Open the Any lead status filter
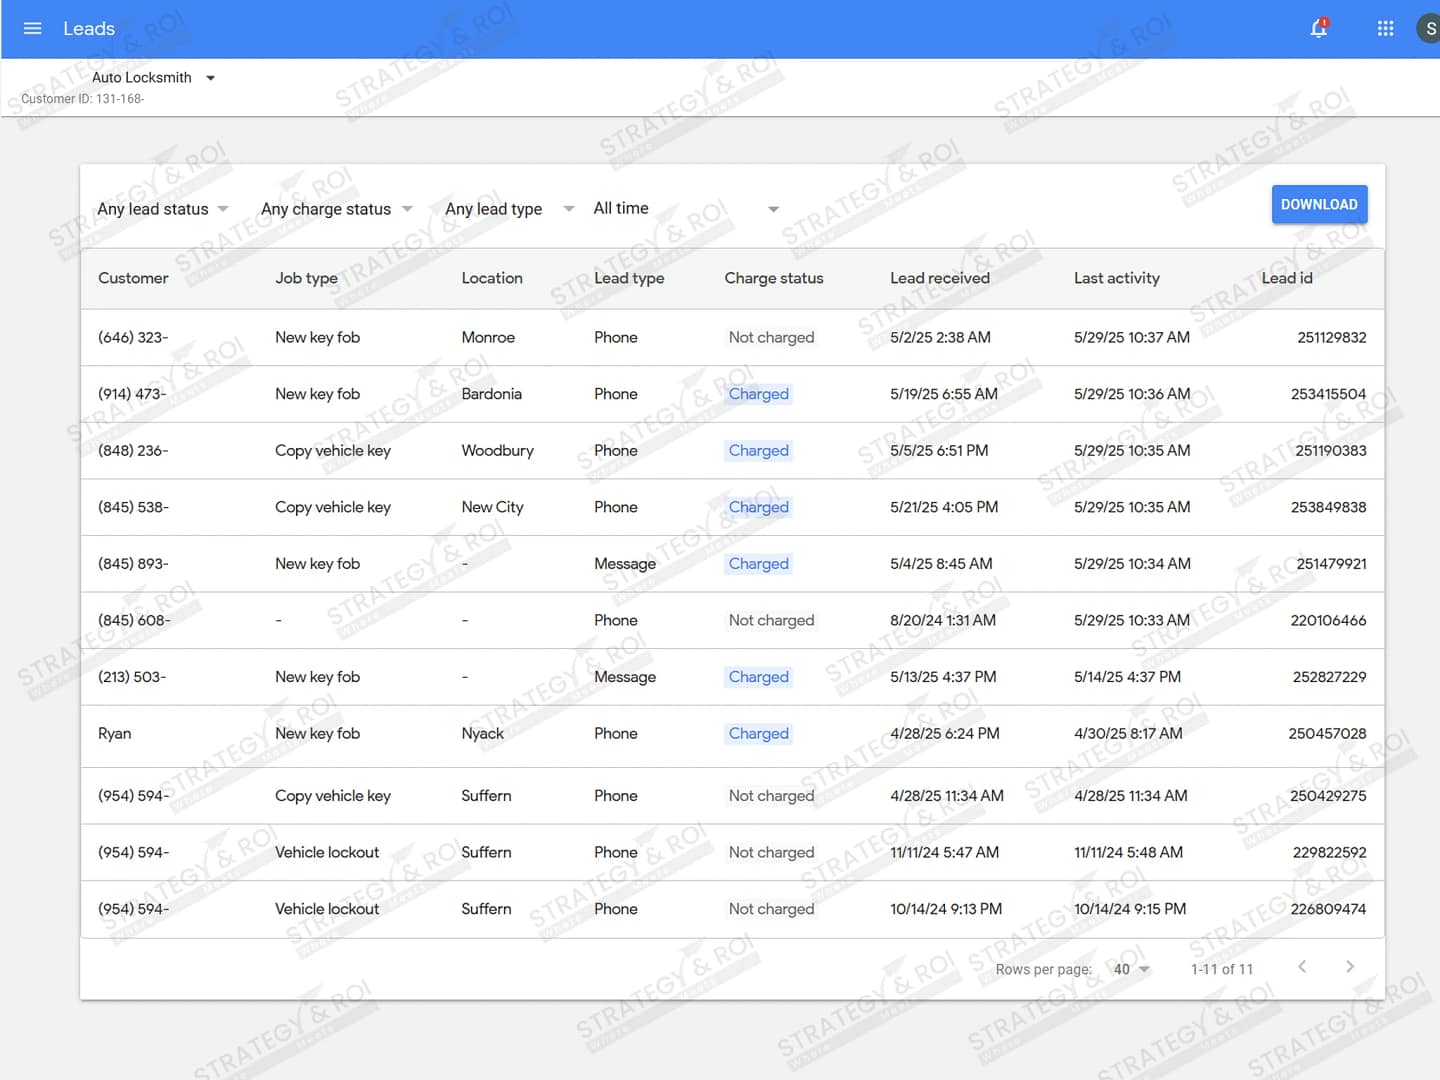This screenshot has width=1440, height=1080. [x=163, y=209]
